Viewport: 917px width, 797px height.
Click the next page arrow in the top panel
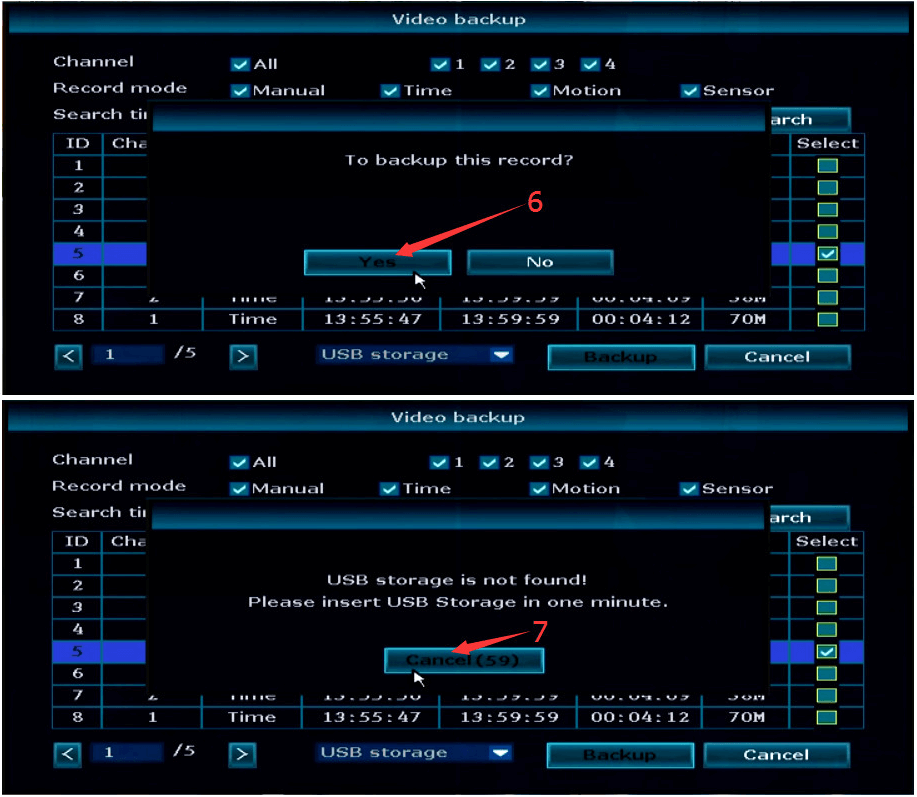coord(243,357)
